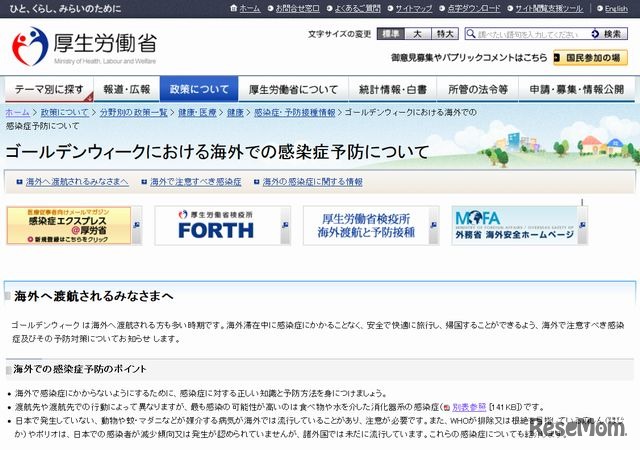Click 感染症・予防接種情報 in breadcrumb
Viewport: 640px width, 450px height.
294,112
